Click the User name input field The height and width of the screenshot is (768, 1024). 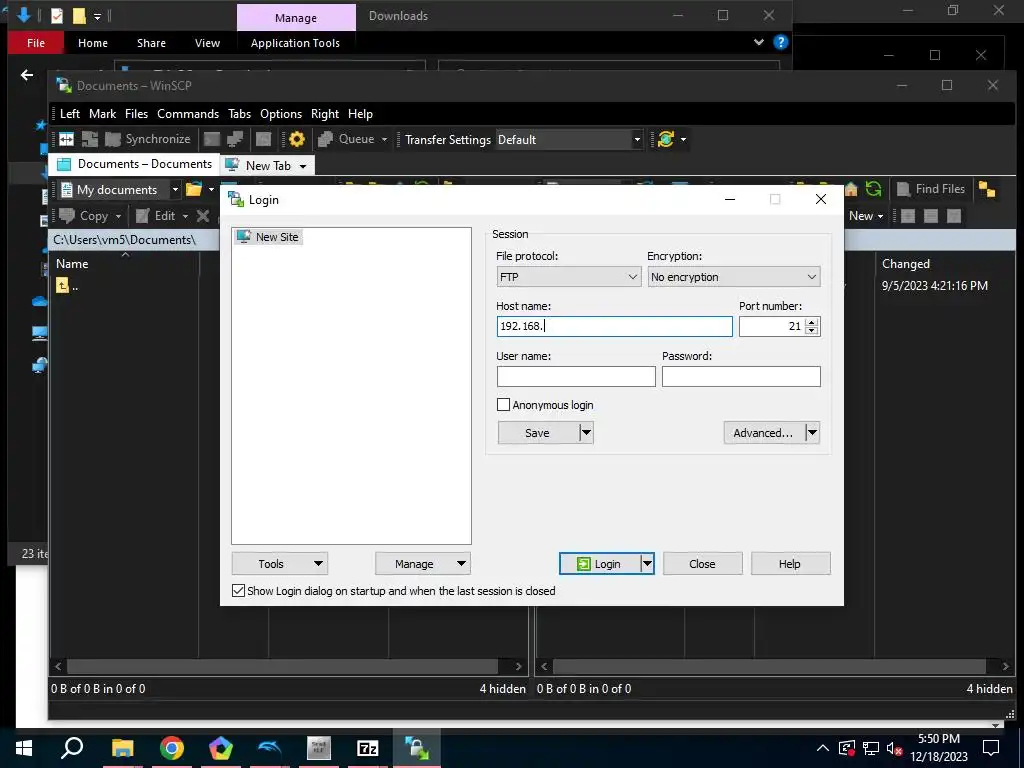pyautogui.click(x=575, y=376)
